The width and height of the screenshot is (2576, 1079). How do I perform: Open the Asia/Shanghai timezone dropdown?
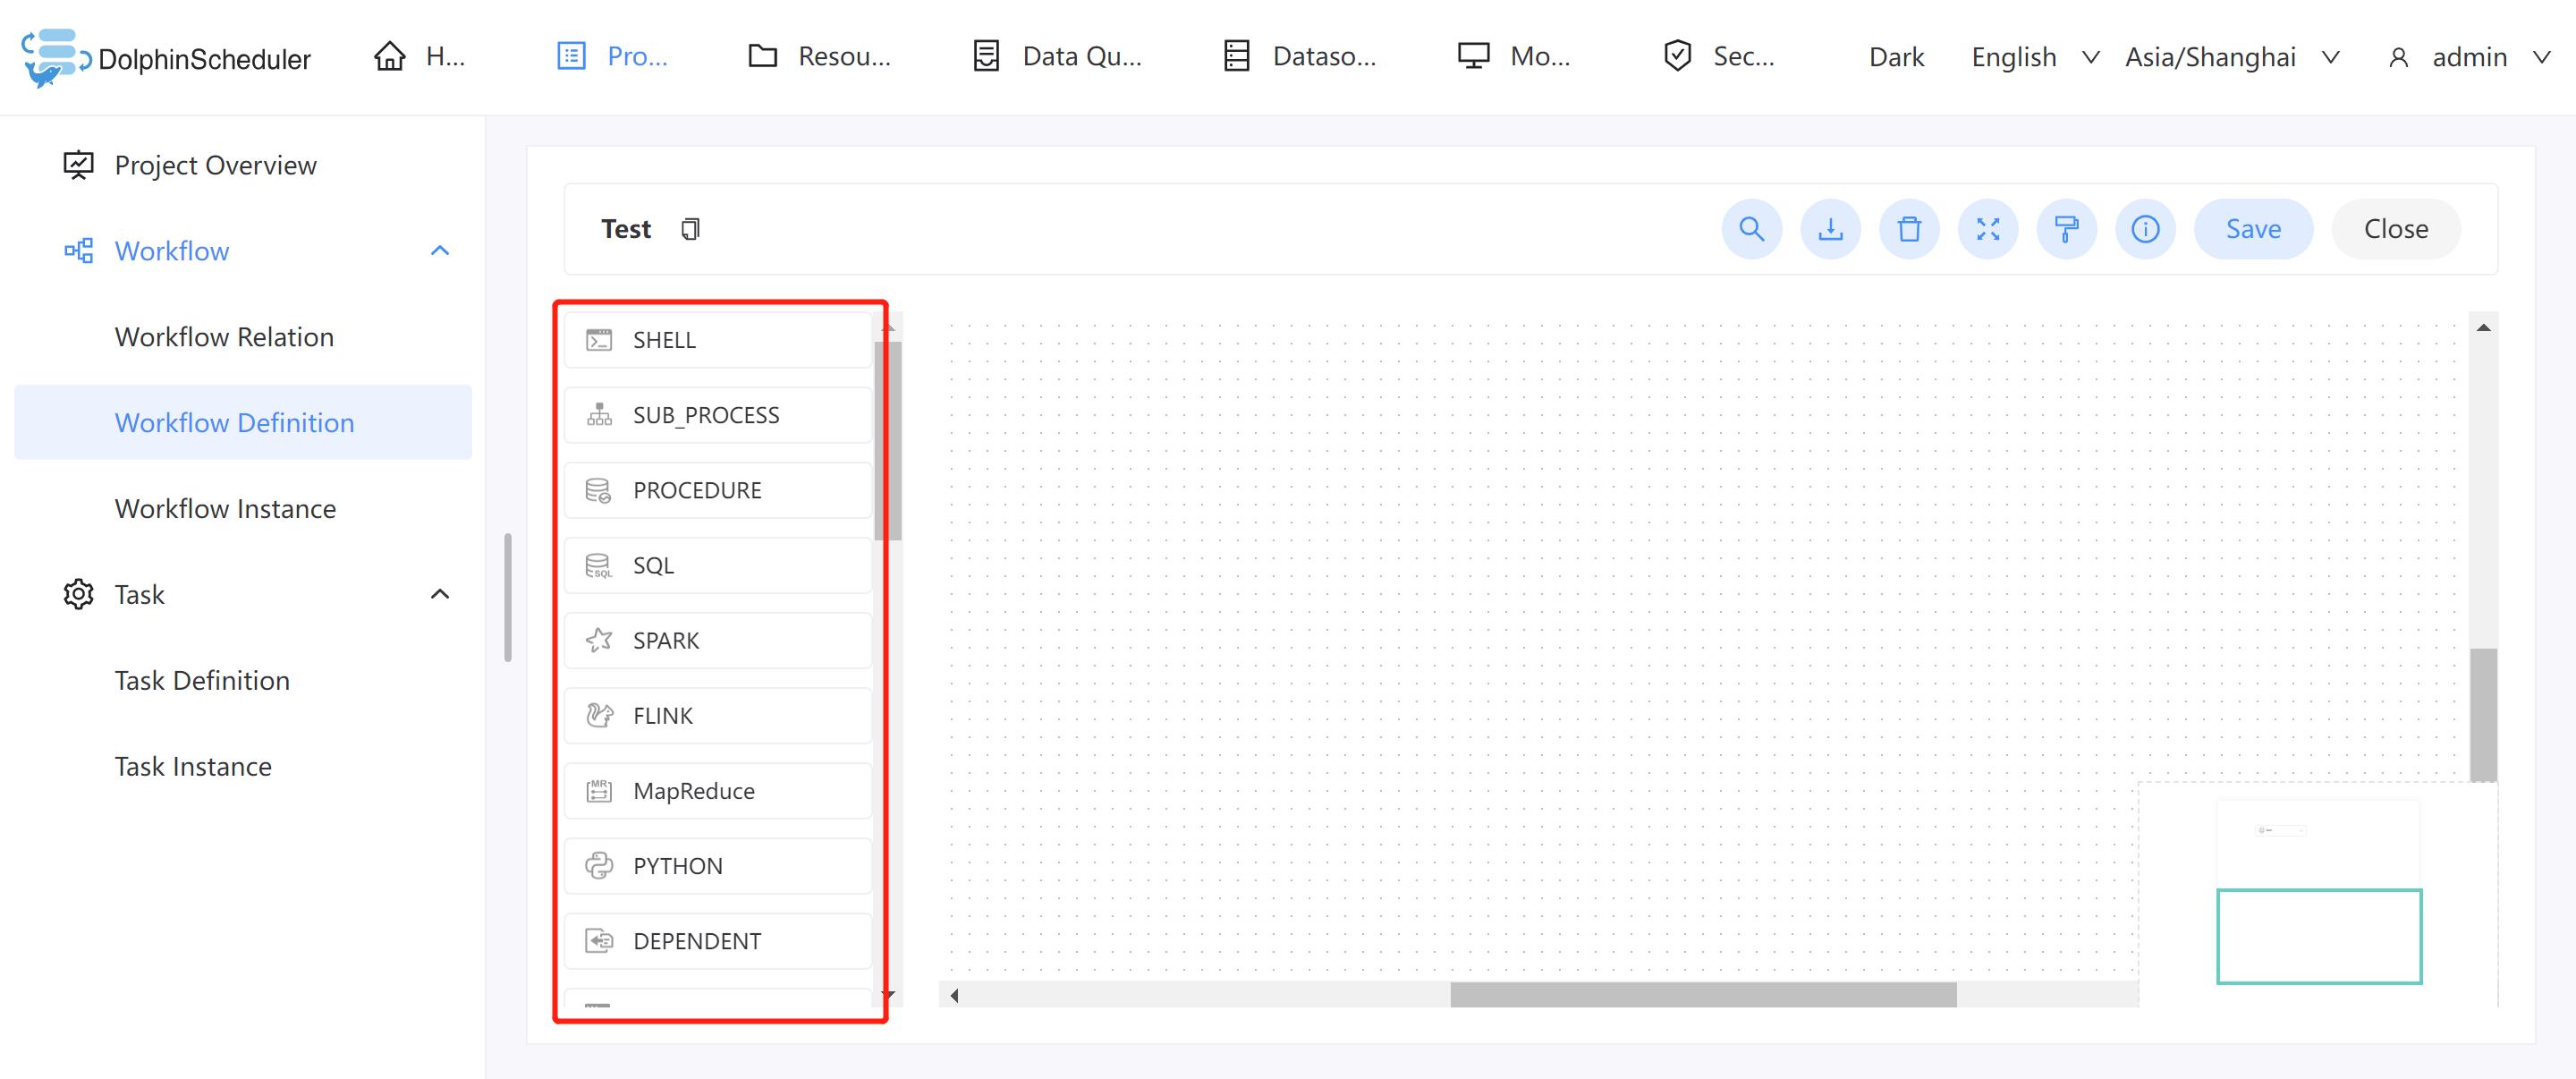click(x=2232, y=57)
